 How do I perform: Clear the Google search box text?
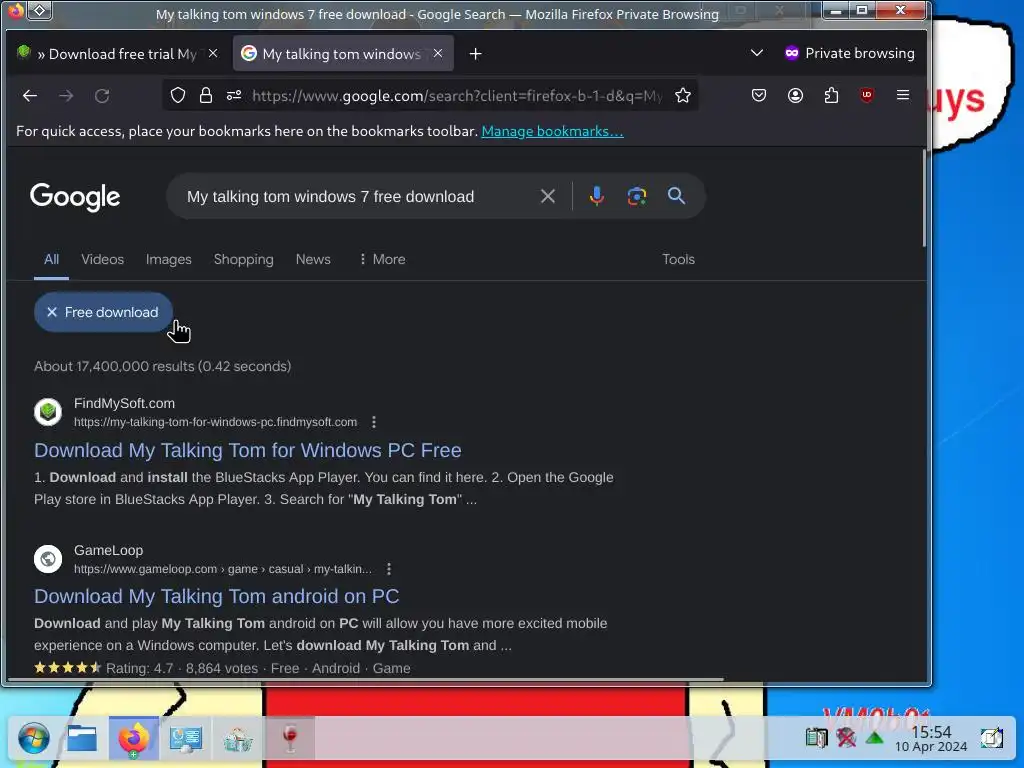pyautogui.click(x=548, y=196)
